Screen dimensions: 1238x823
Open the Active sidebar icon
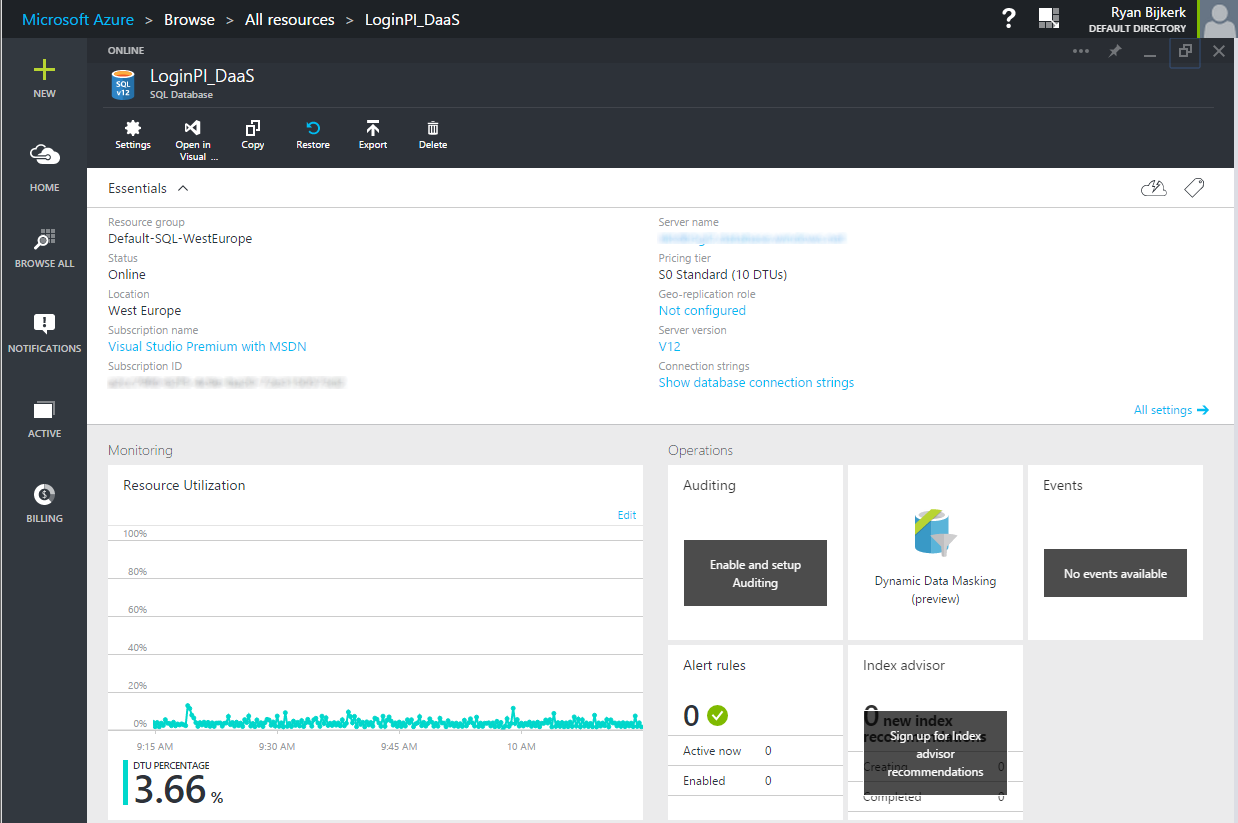click(x=44, y=409)
